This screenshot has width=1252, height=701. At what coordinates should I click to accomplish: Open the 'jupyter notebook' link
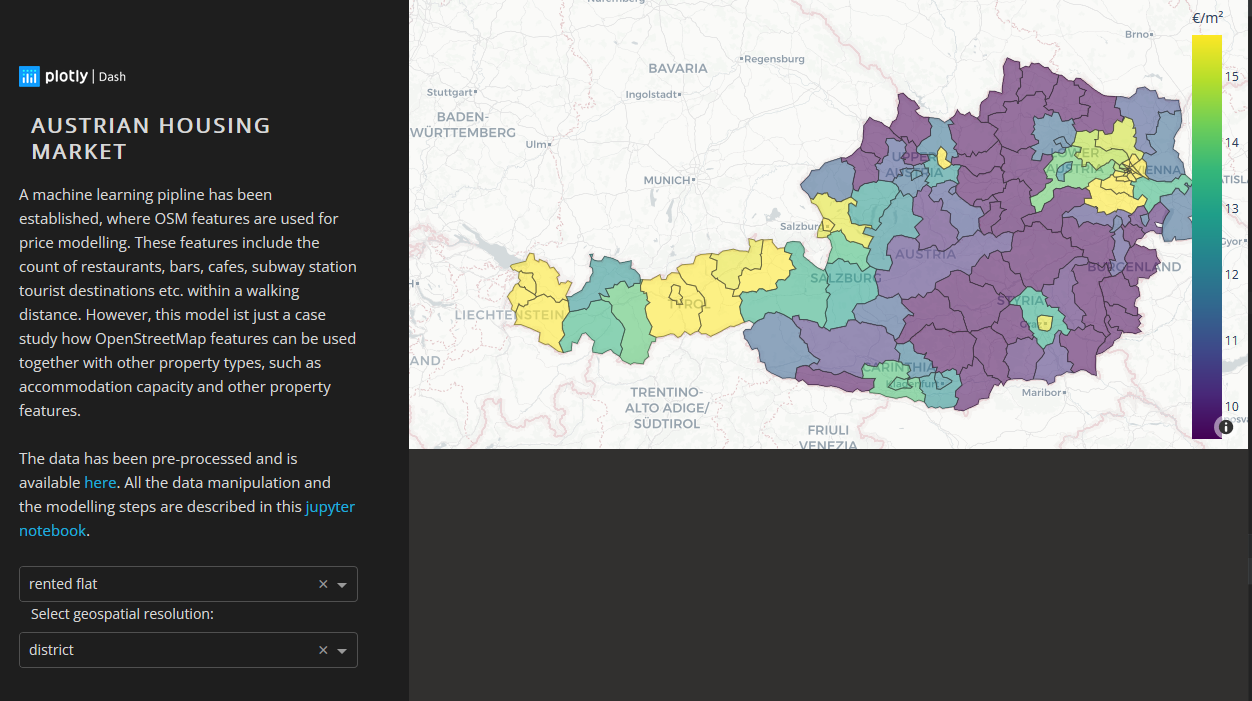coord(187,519)
